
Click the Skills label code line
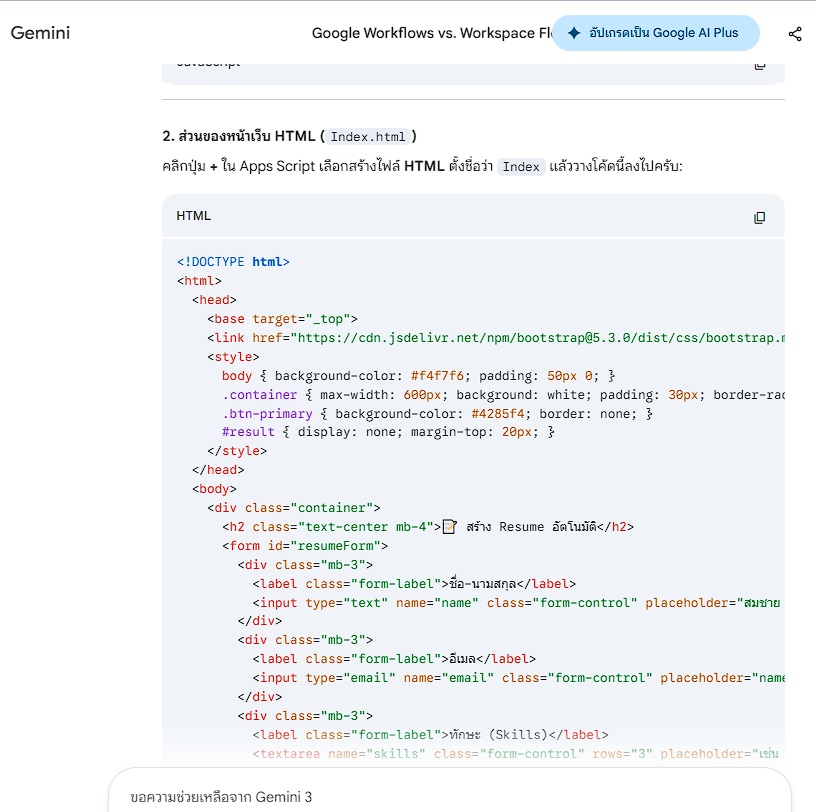click(430, 735)
